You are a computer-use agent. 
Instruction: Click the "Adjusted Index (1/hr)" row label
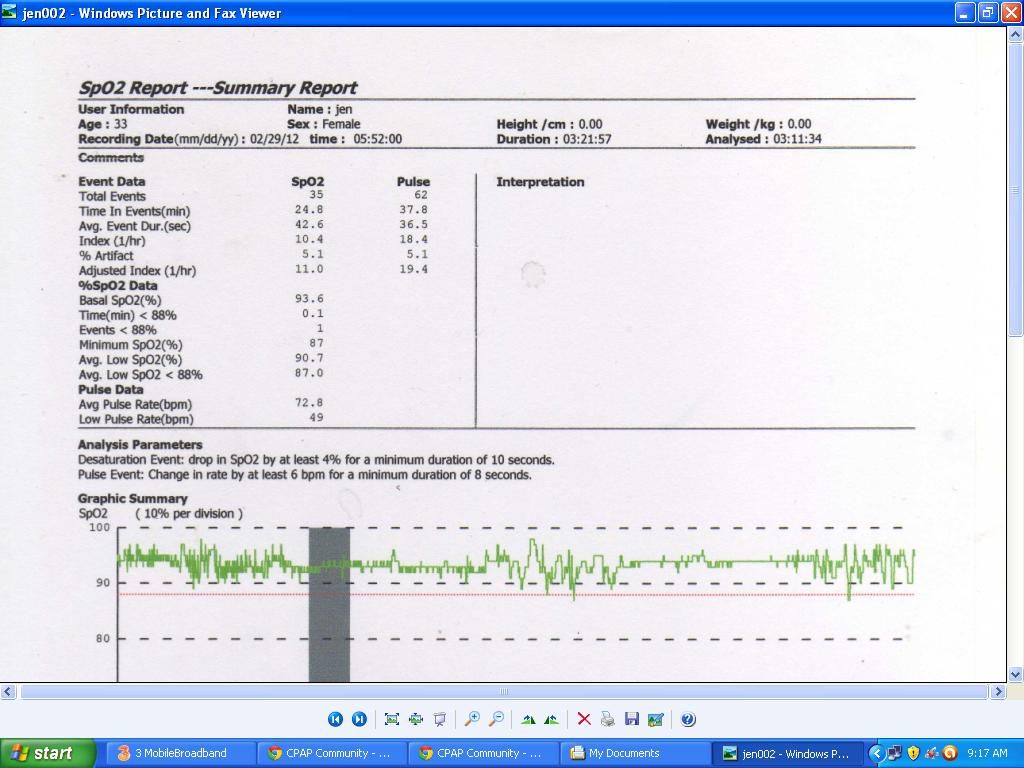pyautogui.click(x=137, y=270)
